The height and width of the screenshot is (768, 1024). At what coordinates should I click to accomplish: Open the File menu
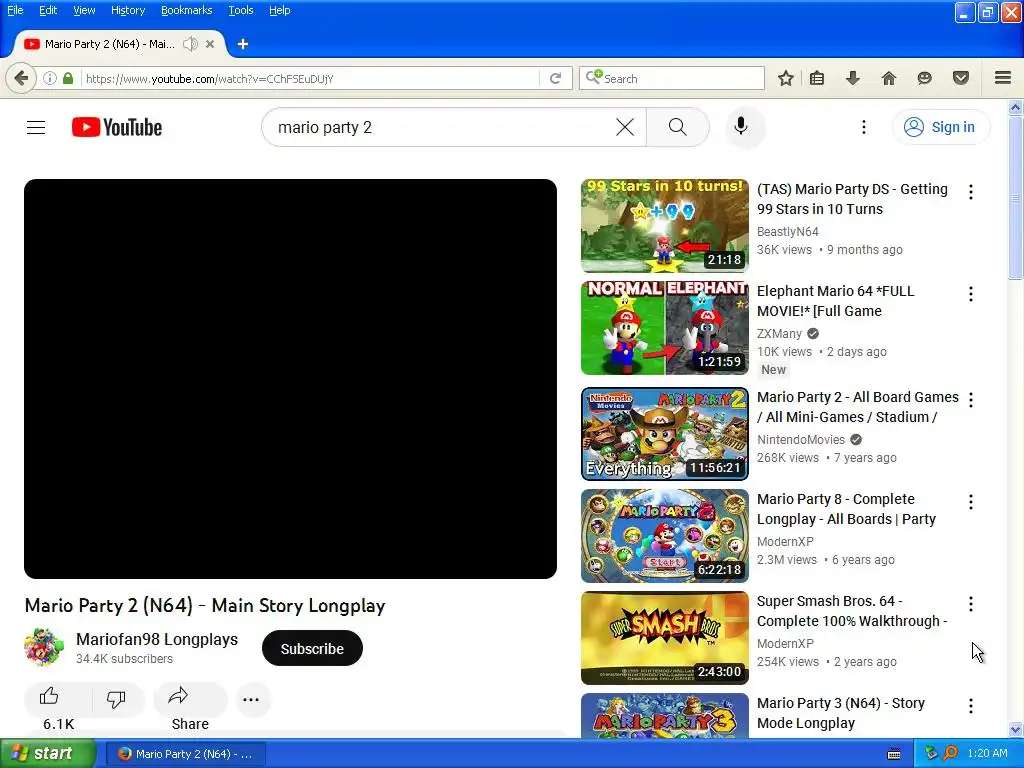coord(15,10)
